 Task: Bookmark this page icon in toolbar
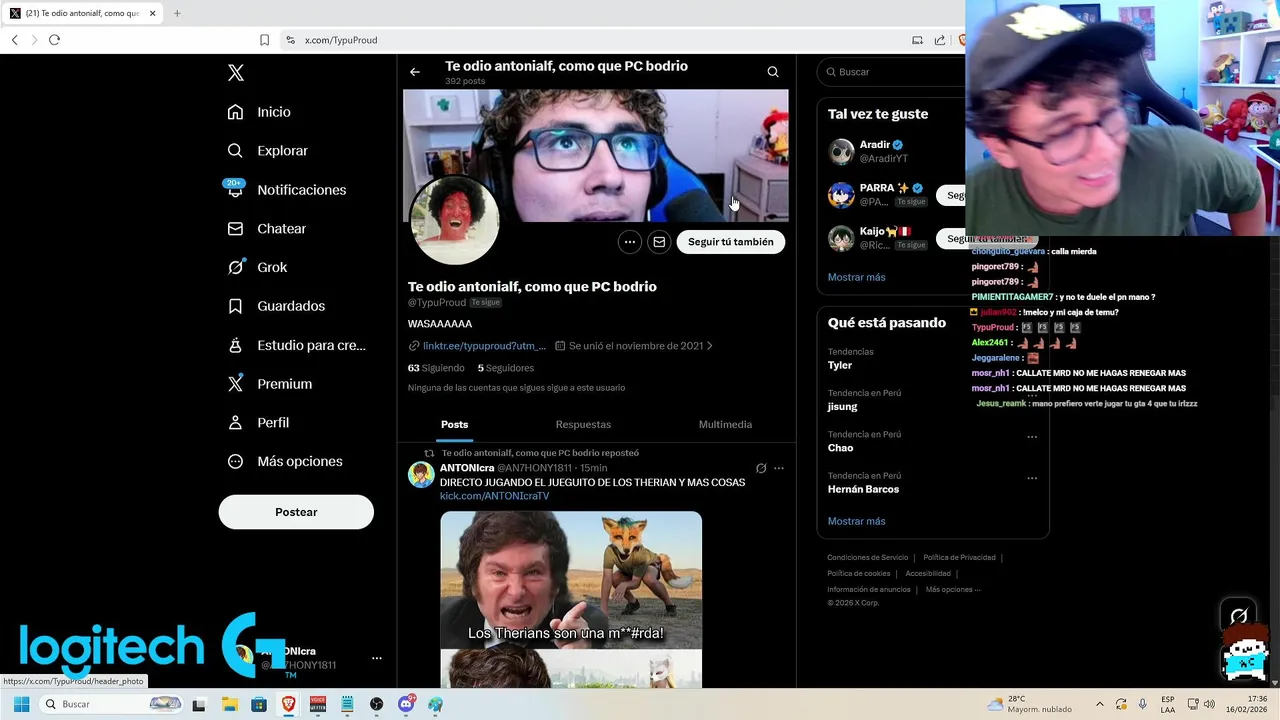[264, 40]
